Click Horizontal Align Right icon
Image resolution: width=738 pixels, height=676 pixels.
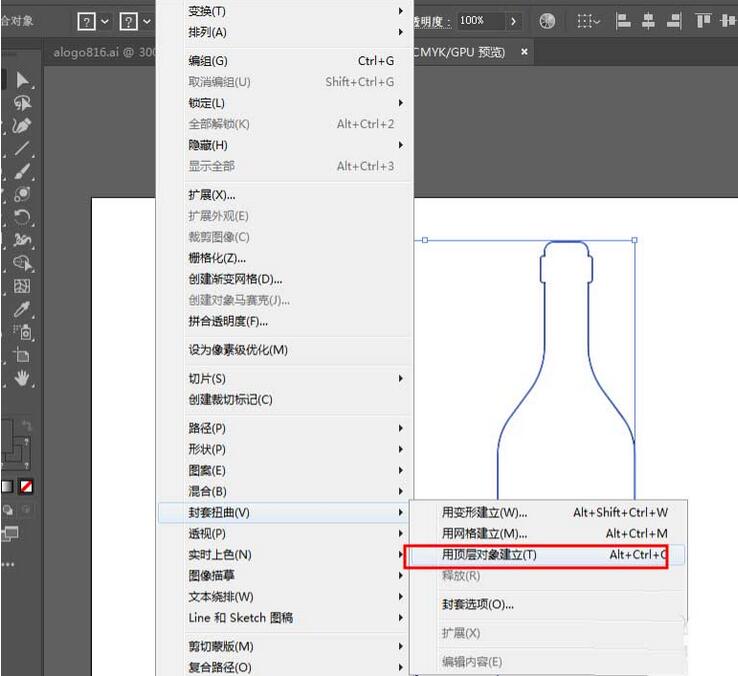tap(674, 21)
